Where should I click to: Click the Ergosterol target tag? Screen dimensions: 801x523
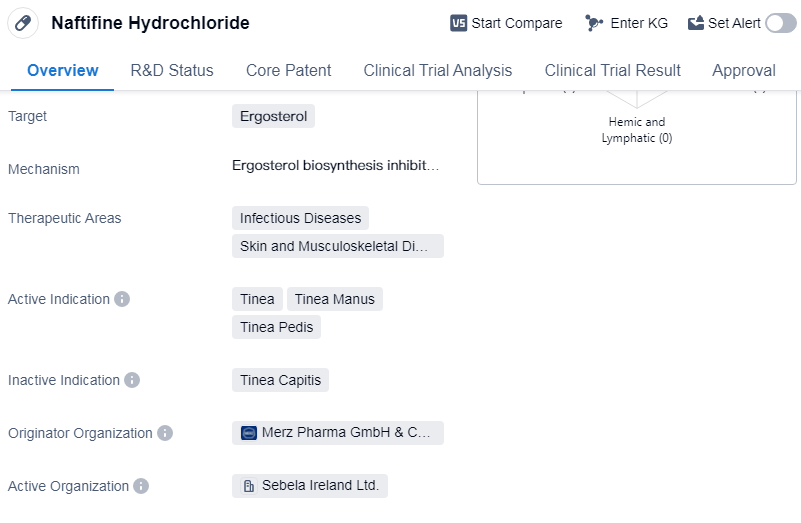273,116
